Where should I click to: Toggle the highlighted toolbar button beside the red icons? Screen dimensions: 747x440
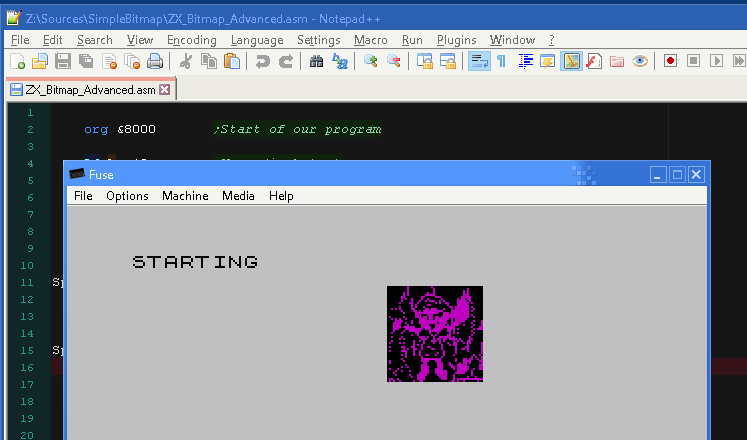[x=572, y=62]
